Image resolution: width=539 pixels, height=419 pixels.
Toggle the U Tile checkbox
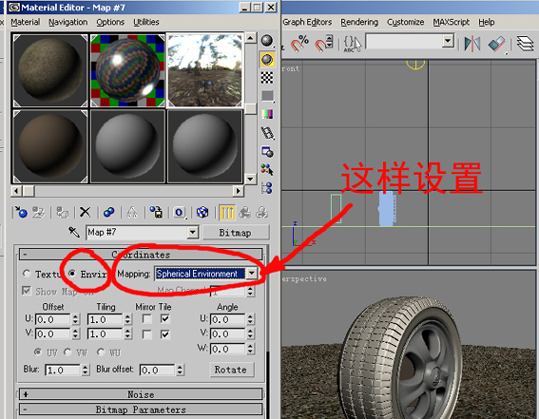pos(165,319)
